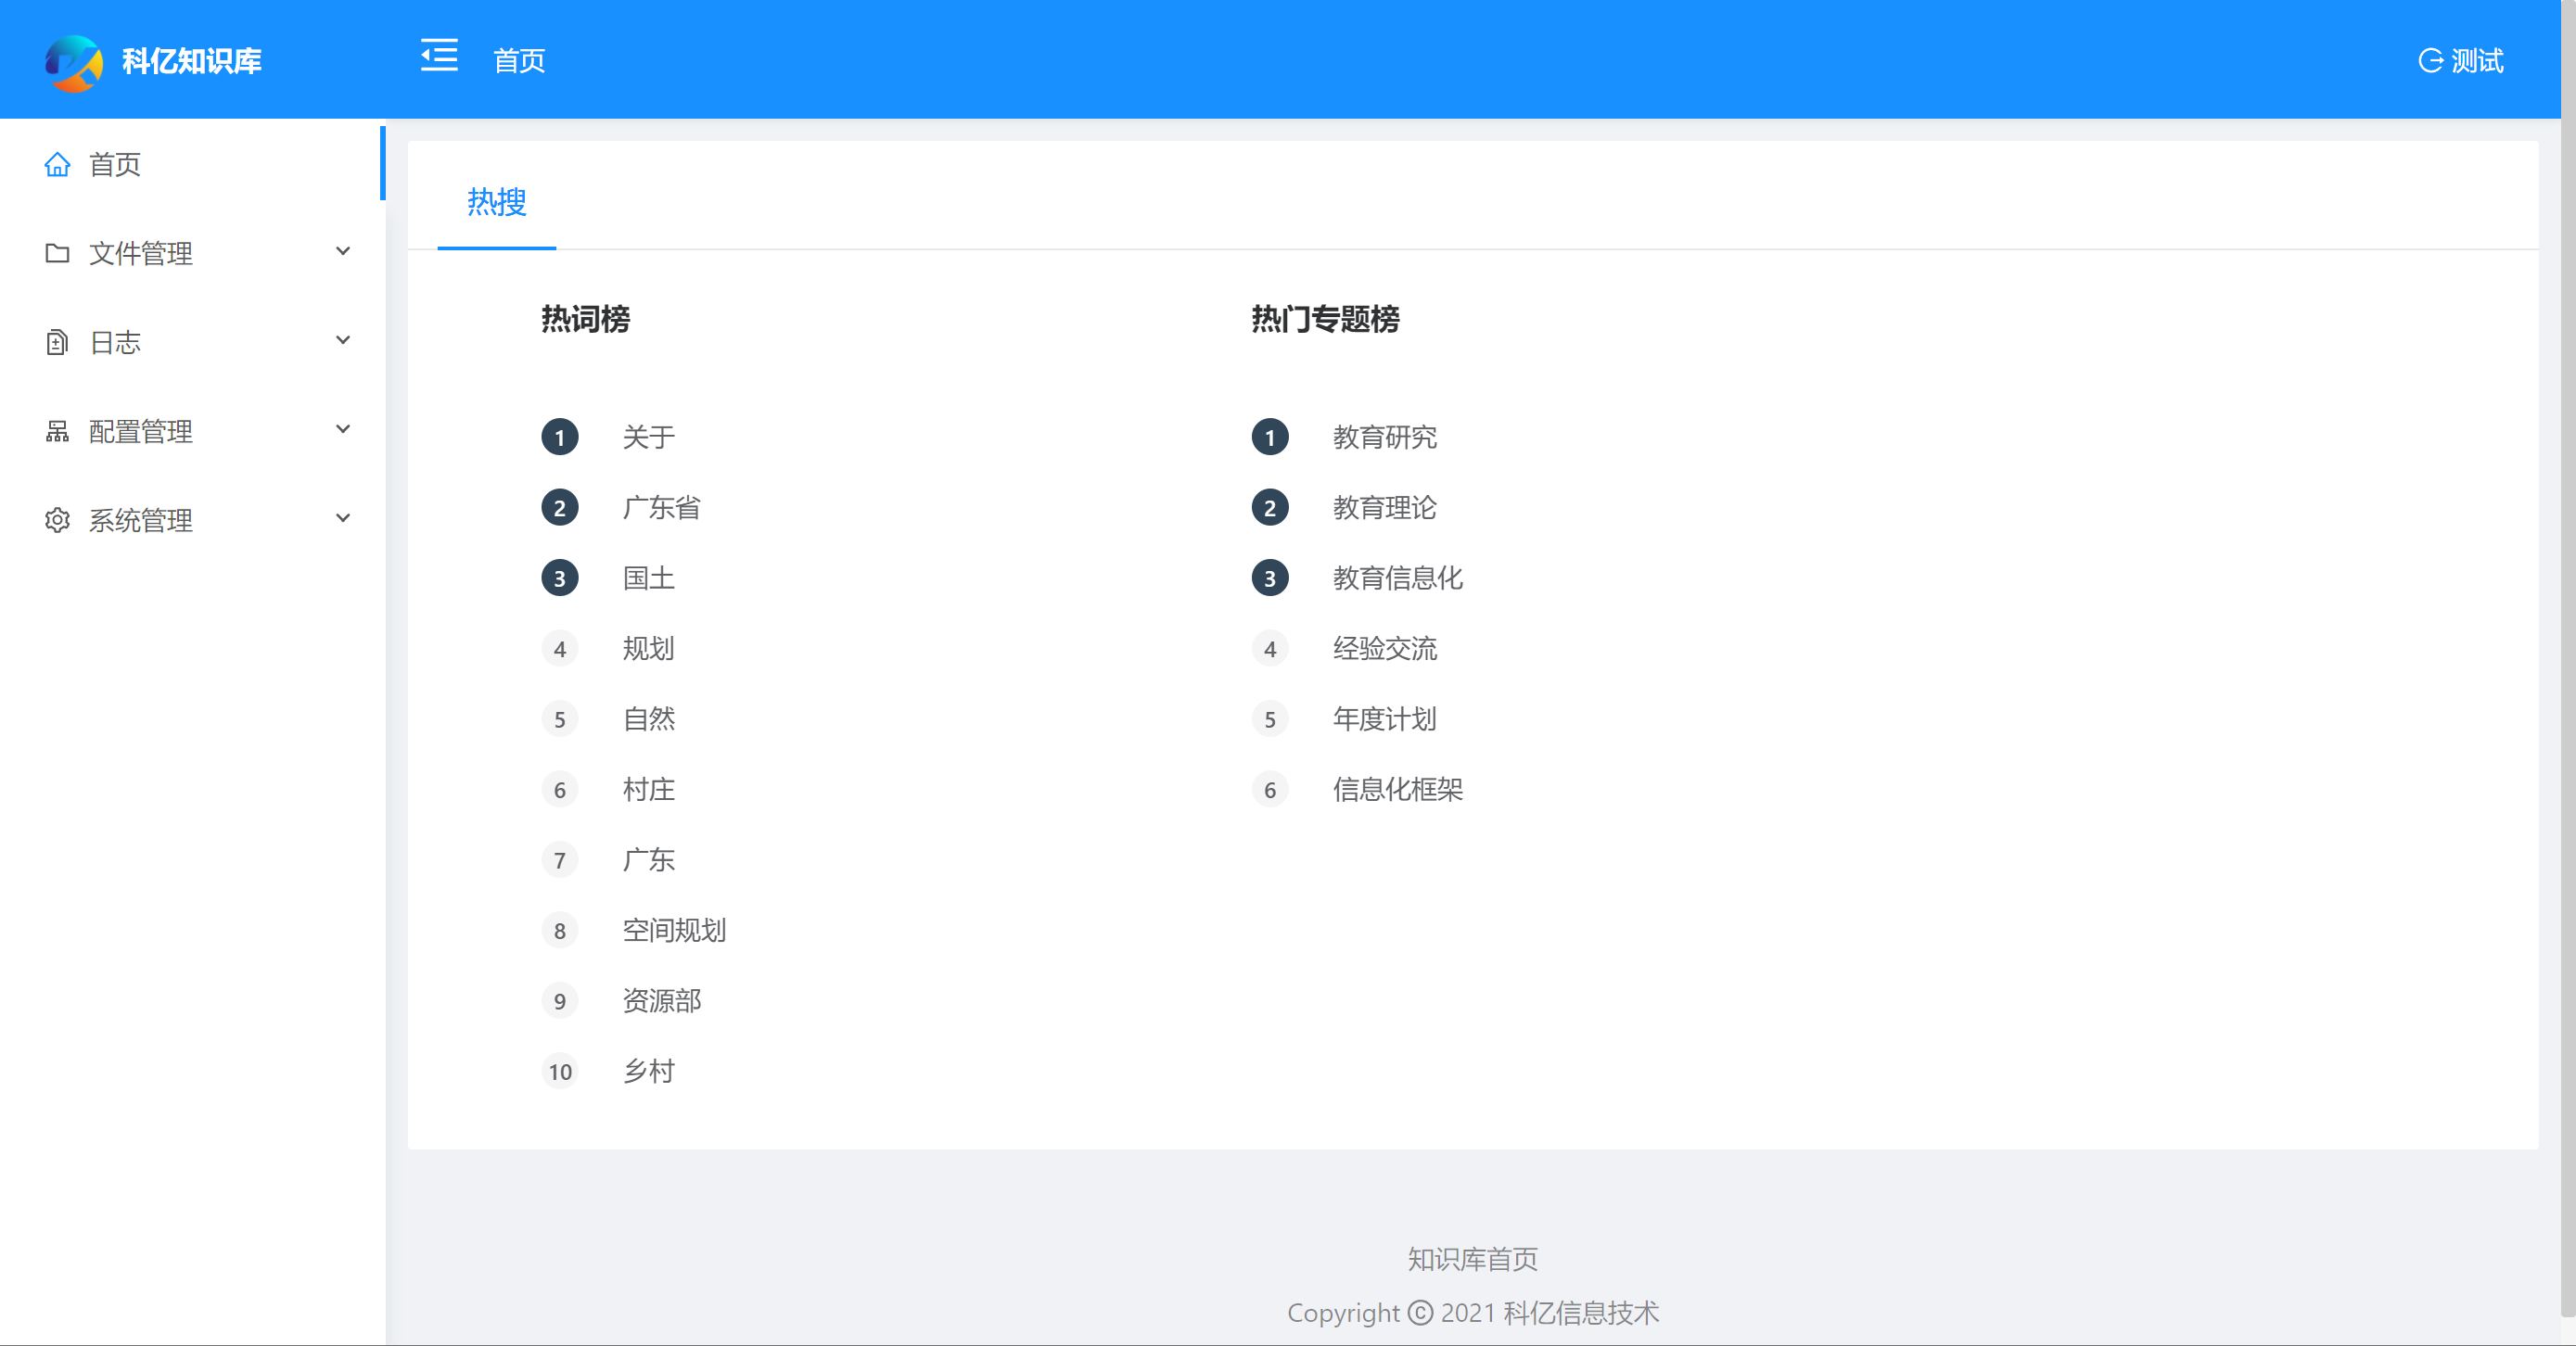Viewport: 2576px width, 1346px height.
Task: Open the 测试 user menu
Action: click(x=2477, y=61)
